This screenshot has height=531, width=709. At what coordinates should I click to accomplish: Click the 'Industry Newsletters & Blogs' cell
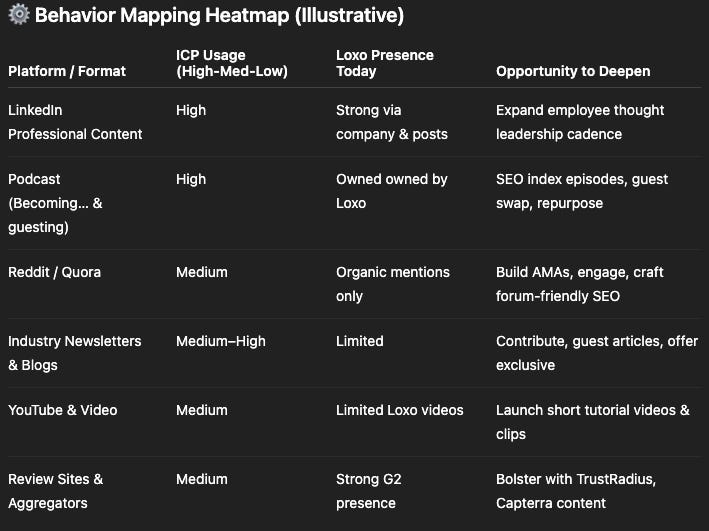point(75,353)
